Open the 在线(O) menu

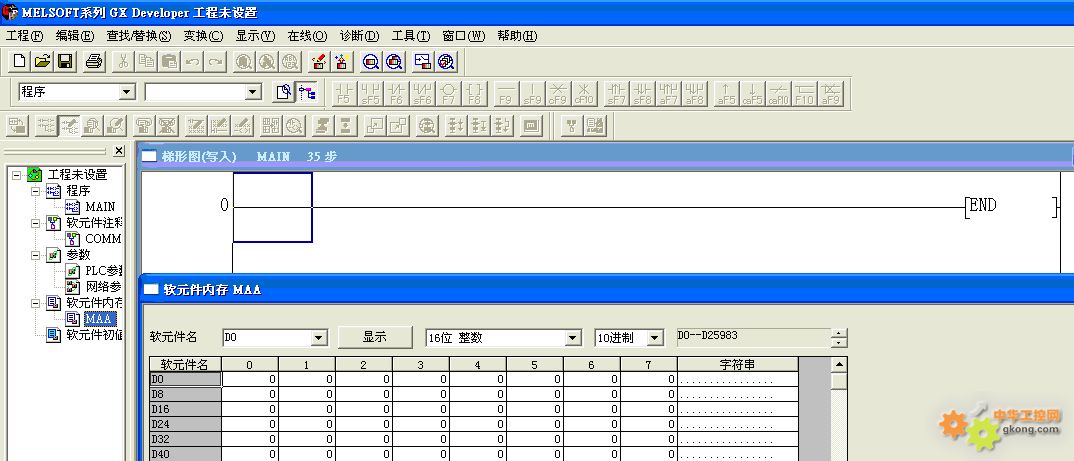pos(307,36)
